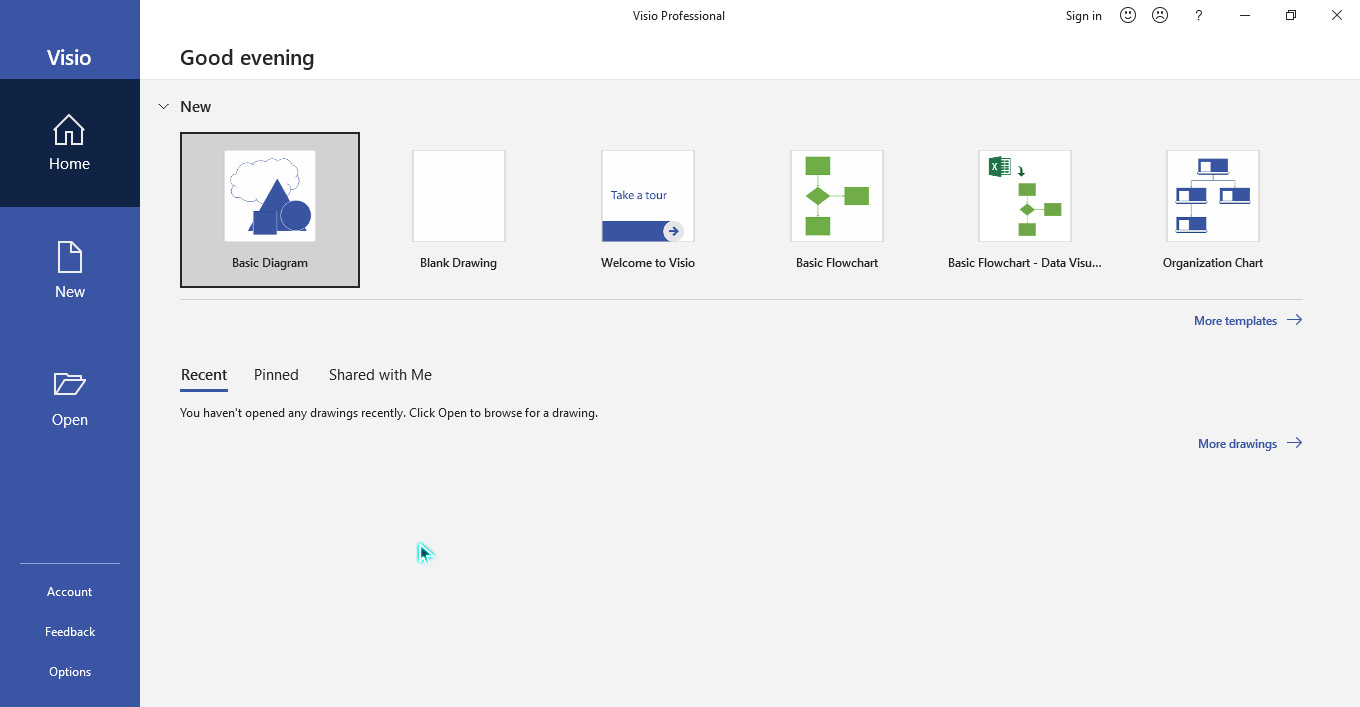Choose the Organization Chart template
This screenshot has height=707, width=1360.
1212,210
